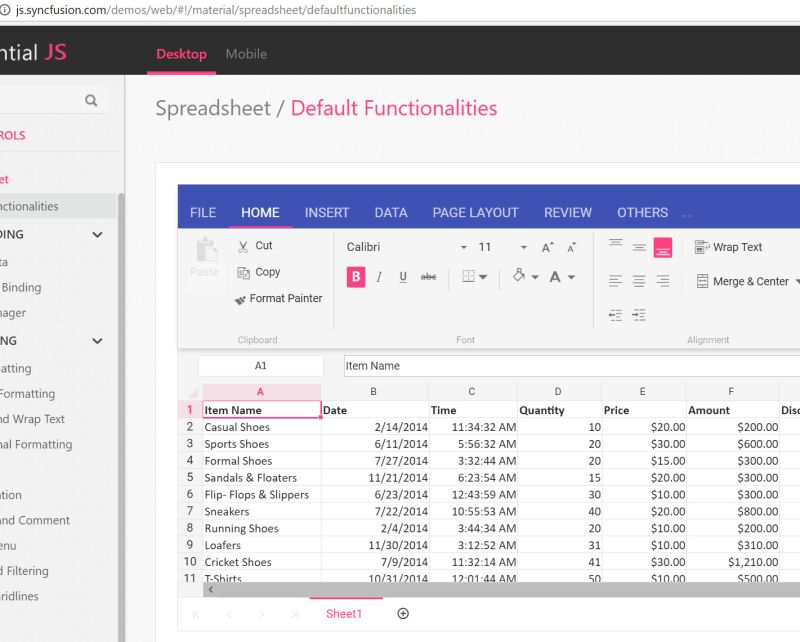Click the Wrap Text icon
The height and width of the screenshot is (642, 800).
[x=735, y=247]
